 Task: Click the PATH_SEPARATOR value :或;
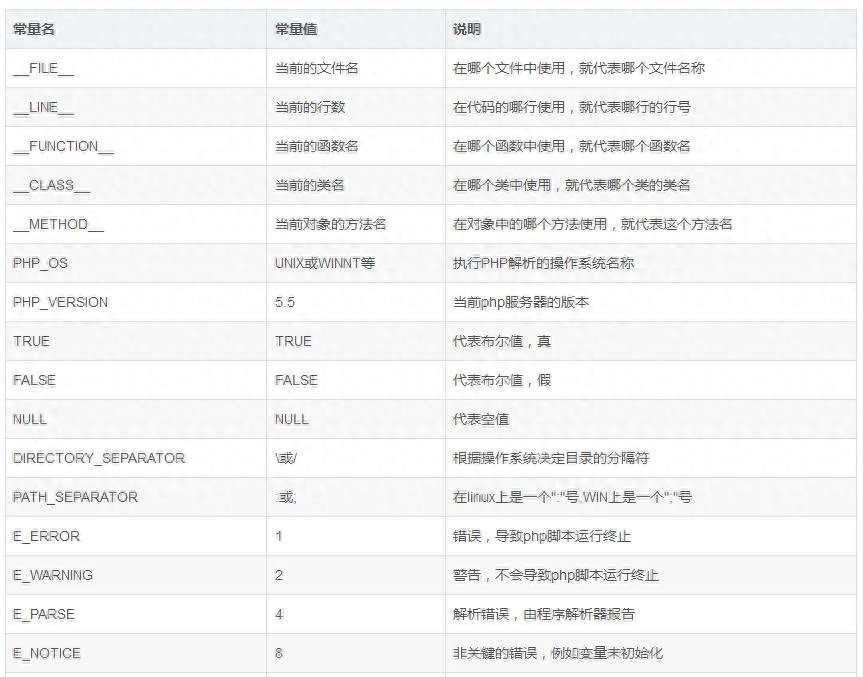coord(286,498)
